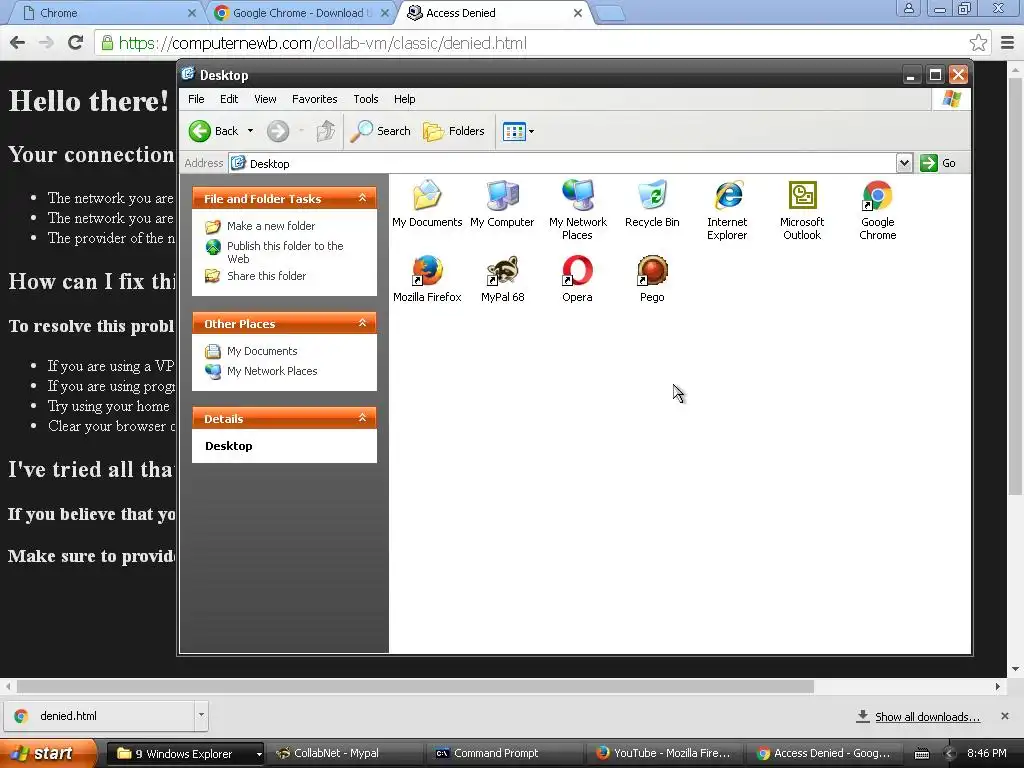Open My Network Places under Other Places
The image size is (1024, 768).
pos(272,371)
